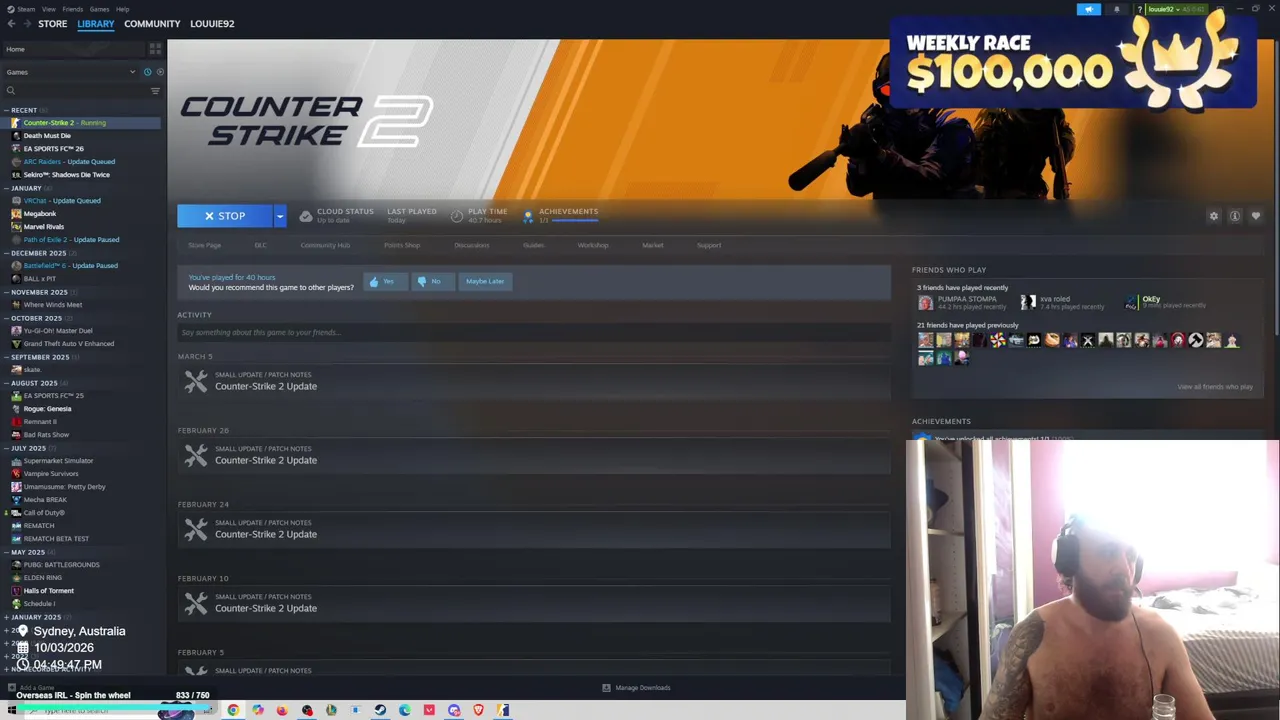Click the Cloud Status icon

306,216
